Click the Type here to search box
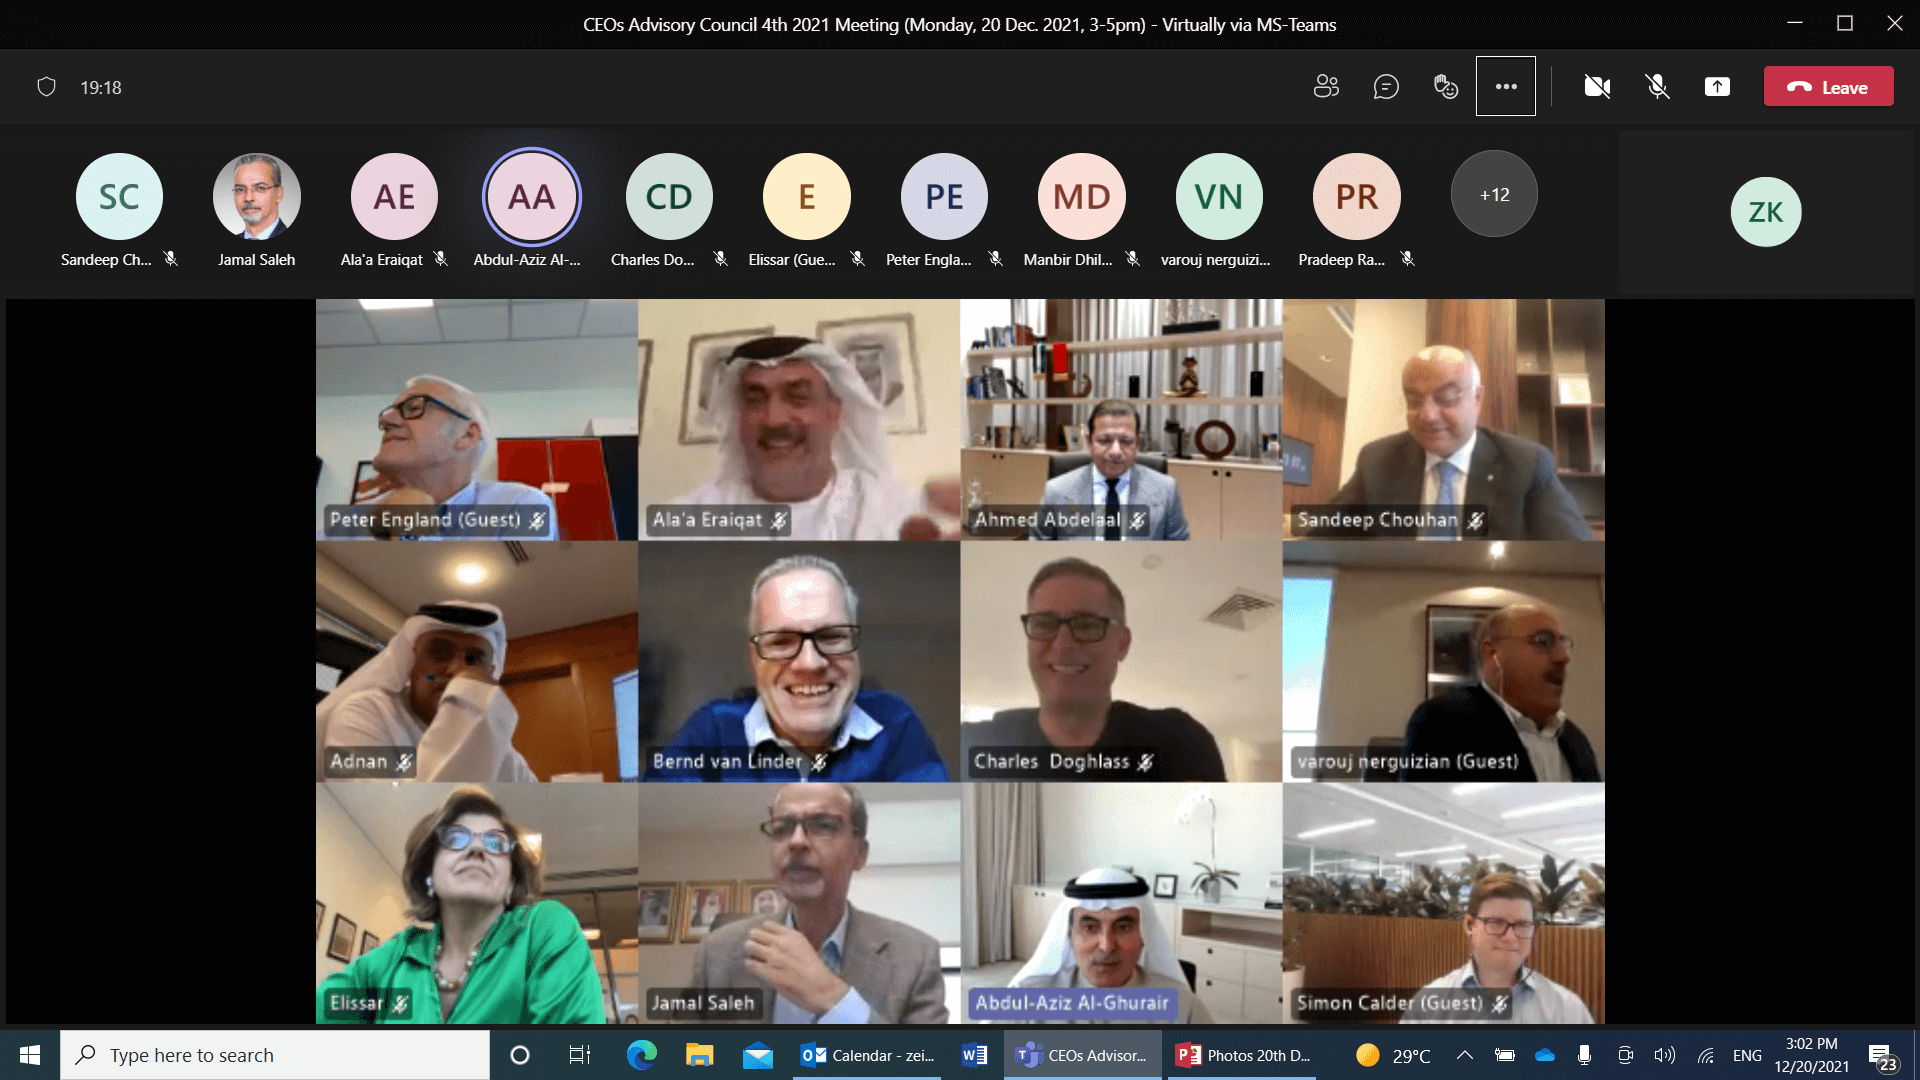The width and height of the screenshot is (1920, 1080). [x=275, y=1055]
